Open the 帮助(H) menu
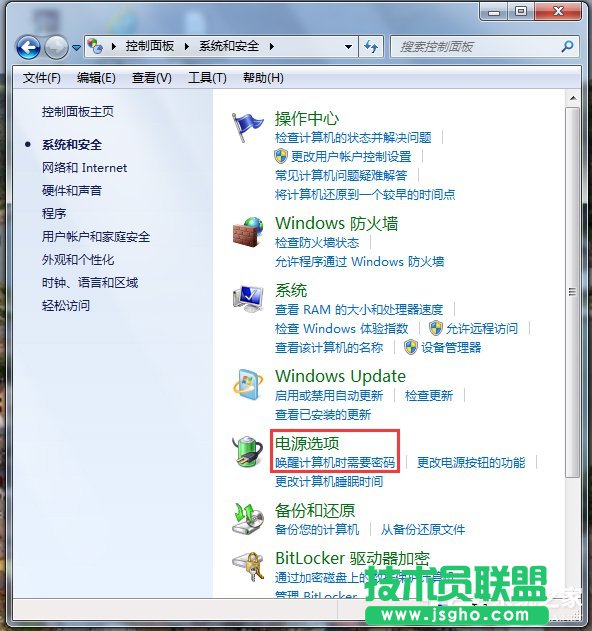 263,77
